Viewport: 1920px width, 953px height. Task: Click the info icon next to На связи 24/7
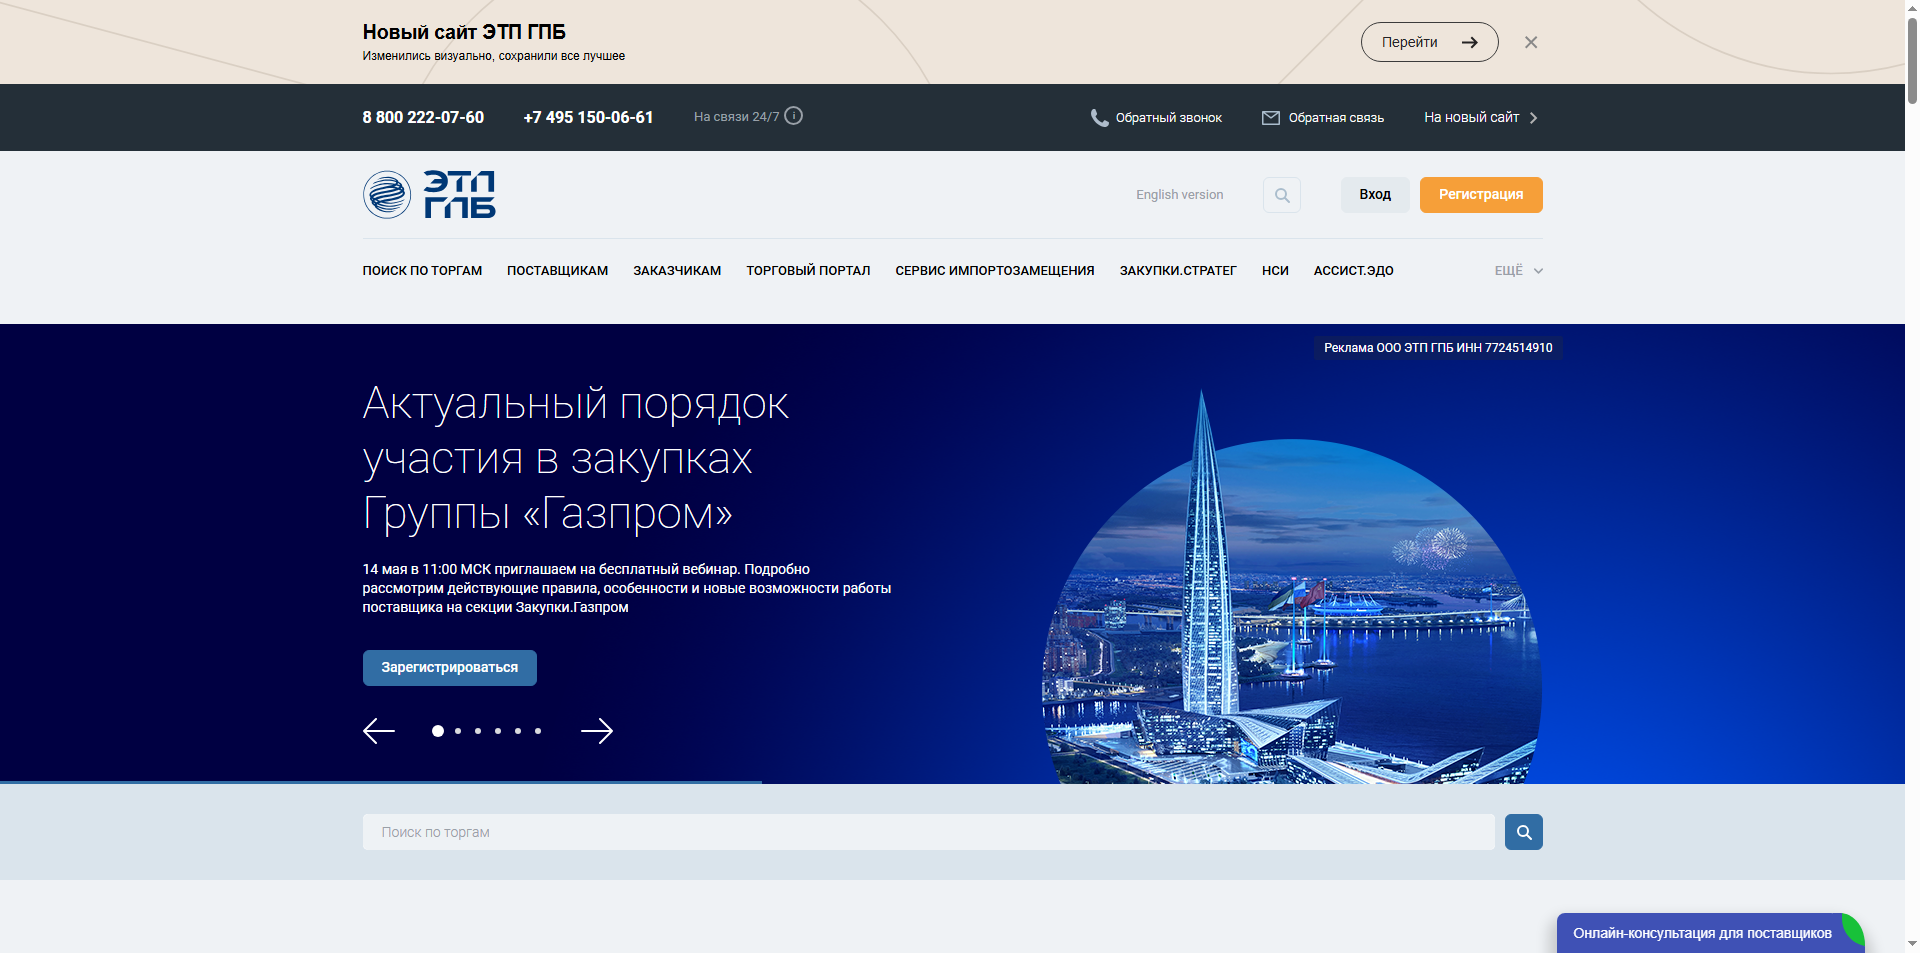tap(793, 116)
